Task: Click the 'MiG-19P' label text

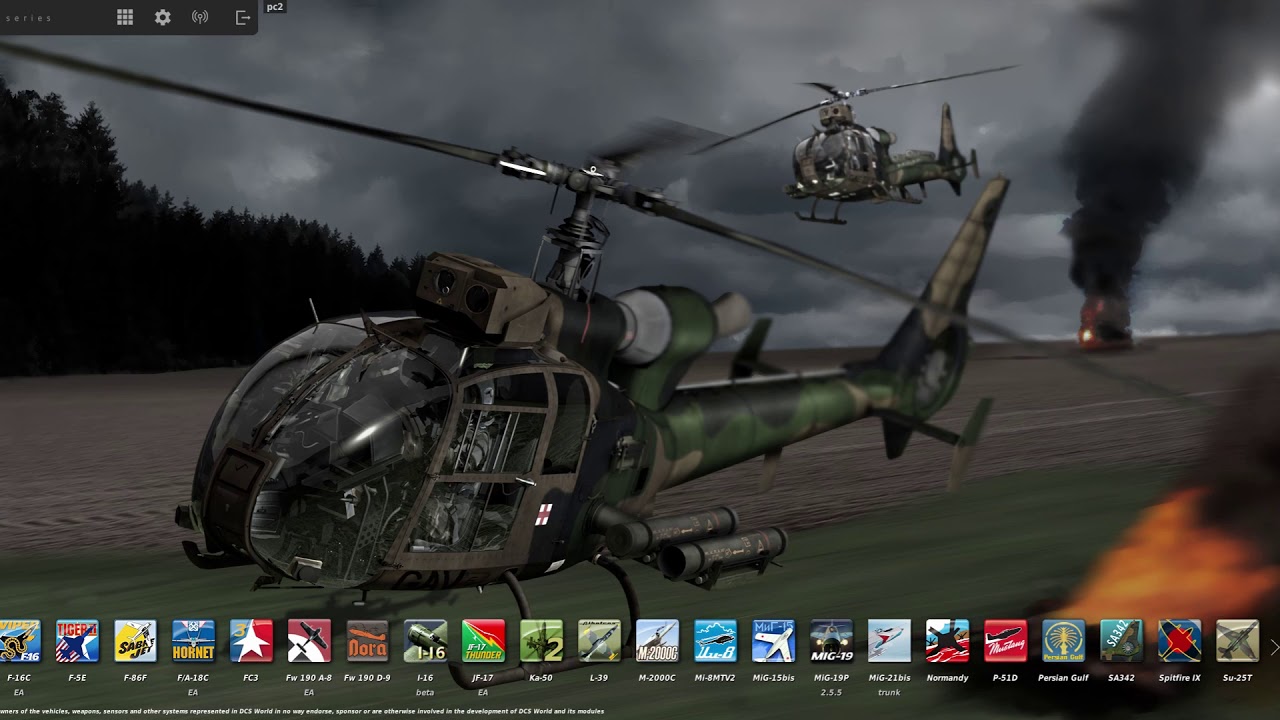Action: click(x=831, y=678)
